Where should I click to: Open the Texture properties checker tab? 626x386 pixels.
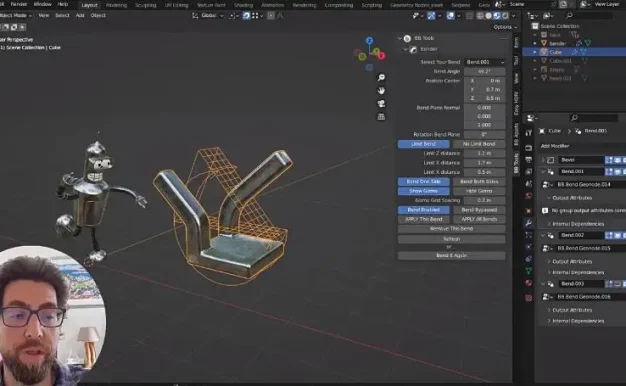(528, 298)
